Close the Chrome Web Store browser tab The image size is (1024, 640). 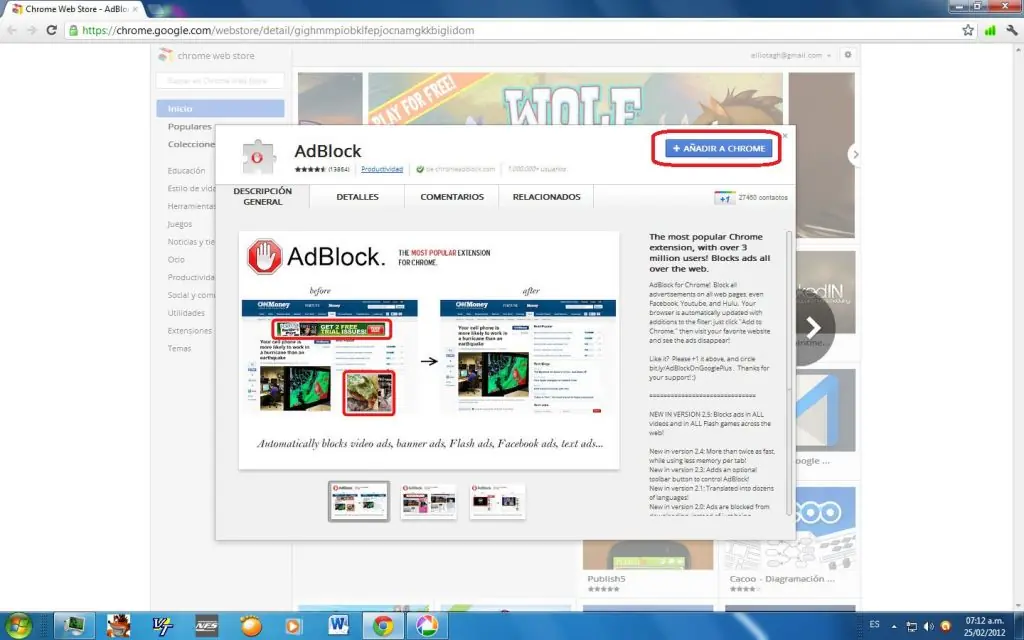[135, 9]
